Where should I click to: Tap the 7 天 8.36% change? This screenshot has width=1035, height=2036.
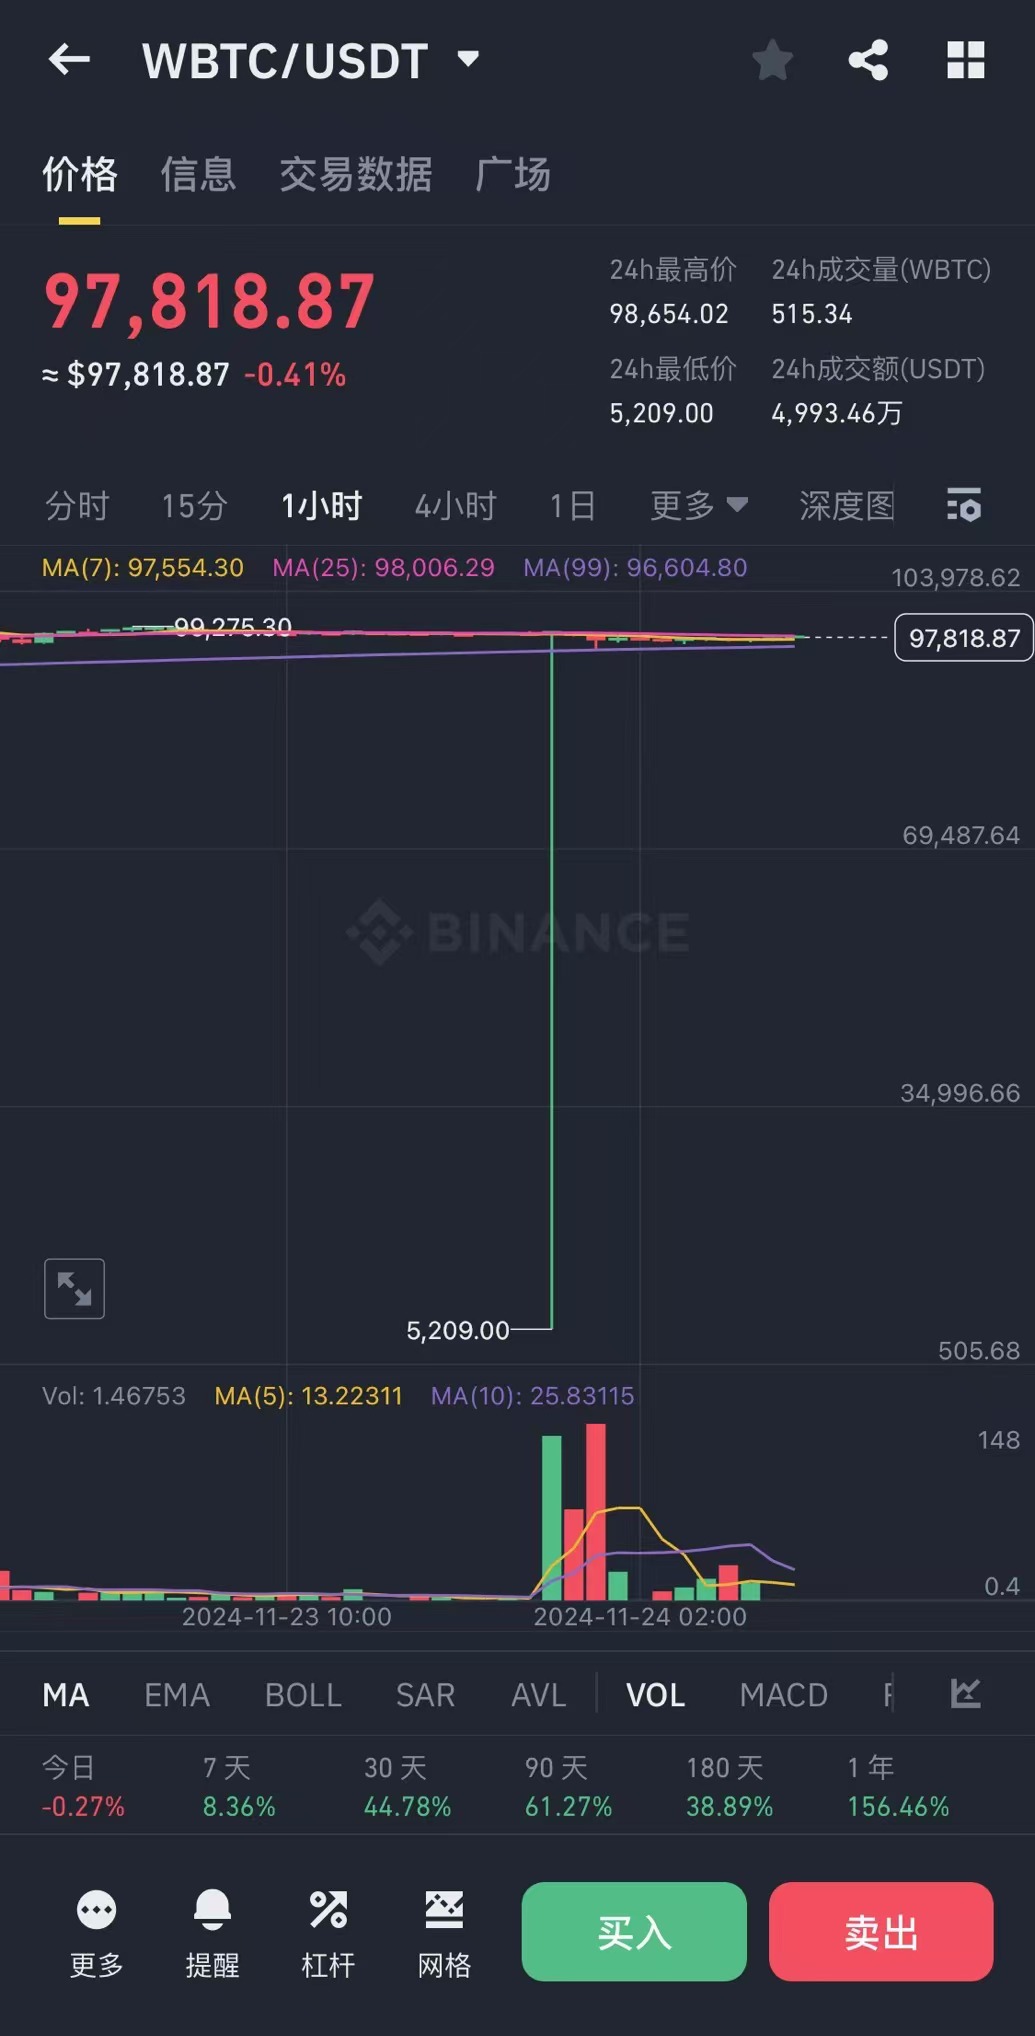point(239,1787)
